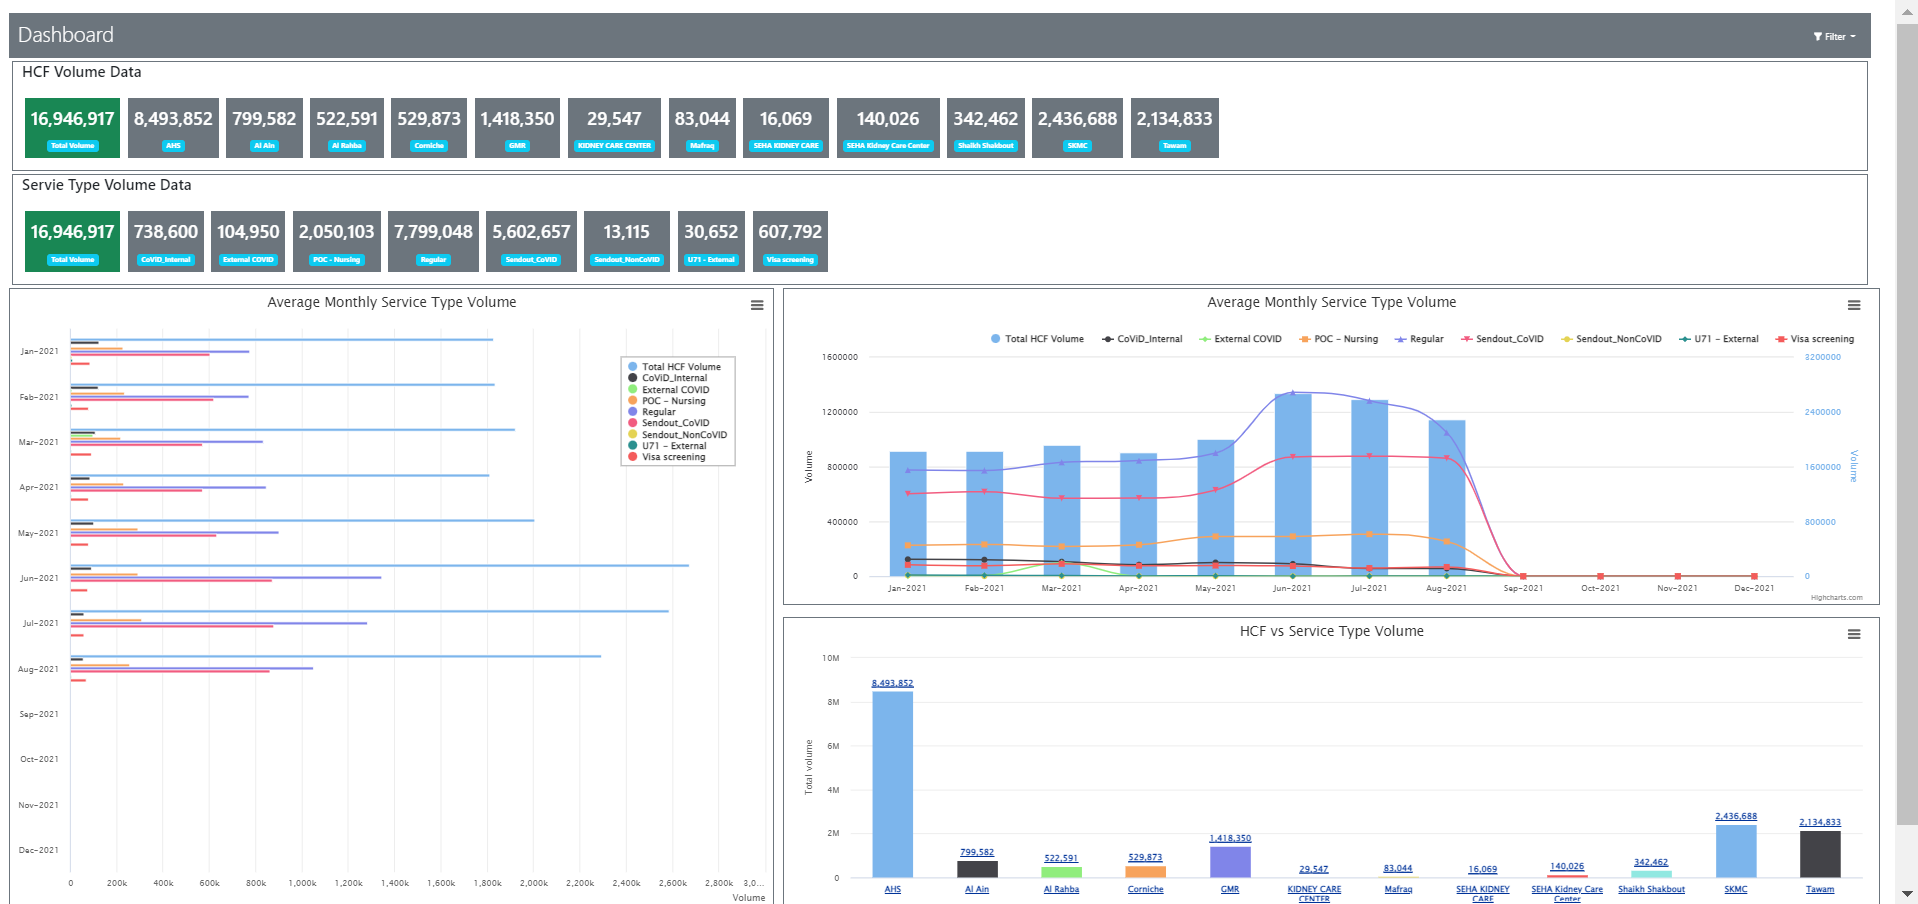Image resolution: width=1918 pixels, height=904 pixels.
Task: Toggle Sendout_CoVID series in line chart legend
Action: 1502,339
